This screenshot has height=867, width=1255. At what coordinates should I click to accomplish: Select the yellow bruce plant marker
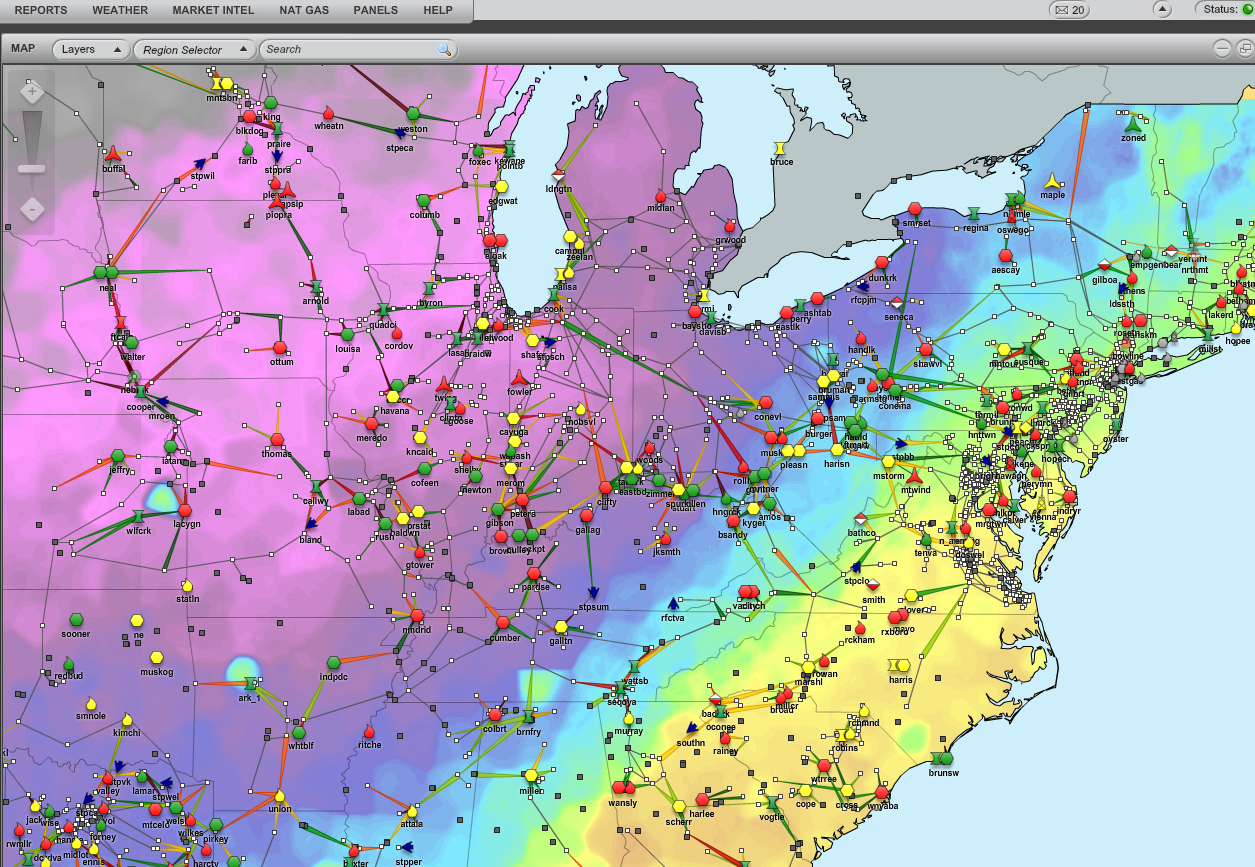(x=780, y=148)
